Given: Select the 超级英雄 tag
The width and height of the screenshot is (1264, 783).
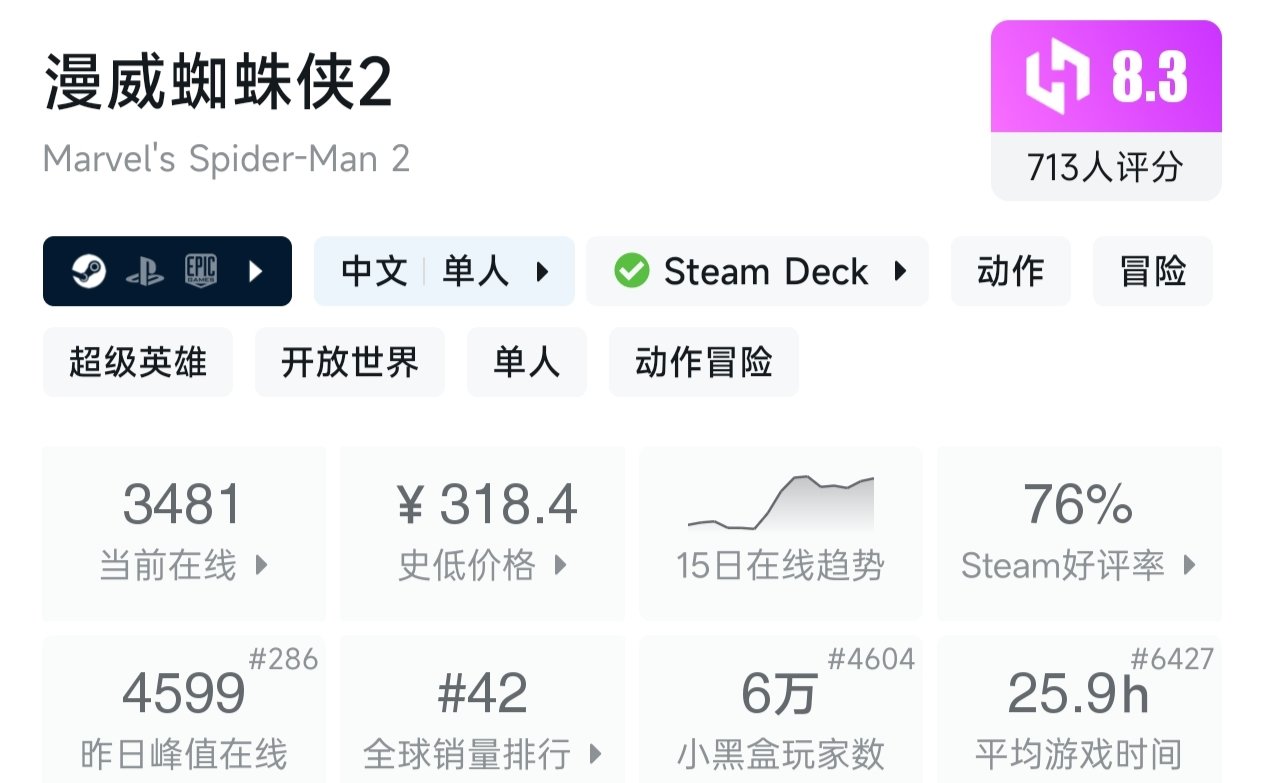Looking at the screenshot, I should click(138, 362).
